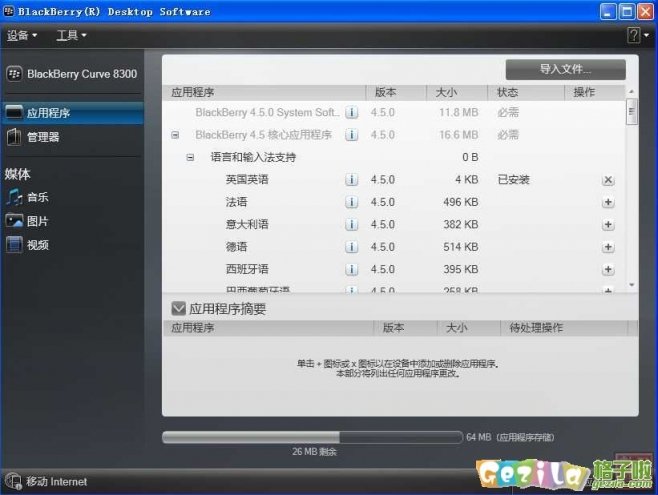Show info for BlackBerry 4.5.0 System Software
The width and height of the screenshot is (658, 495).
[x=351, y=112]
